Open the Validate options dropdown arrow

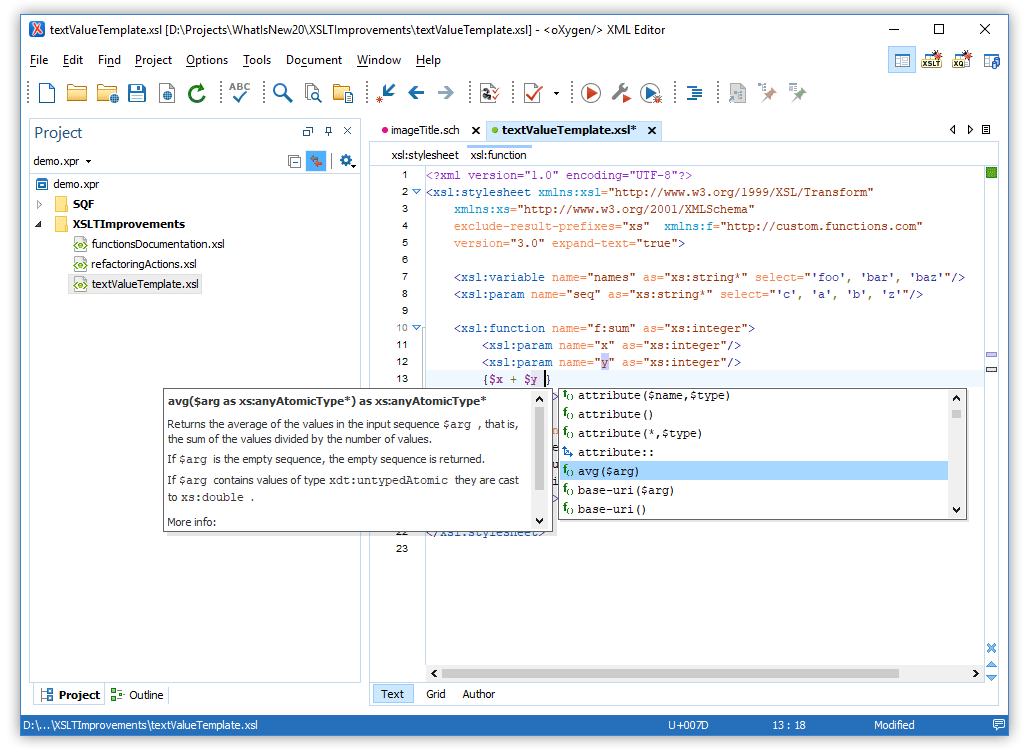[556, 93]
